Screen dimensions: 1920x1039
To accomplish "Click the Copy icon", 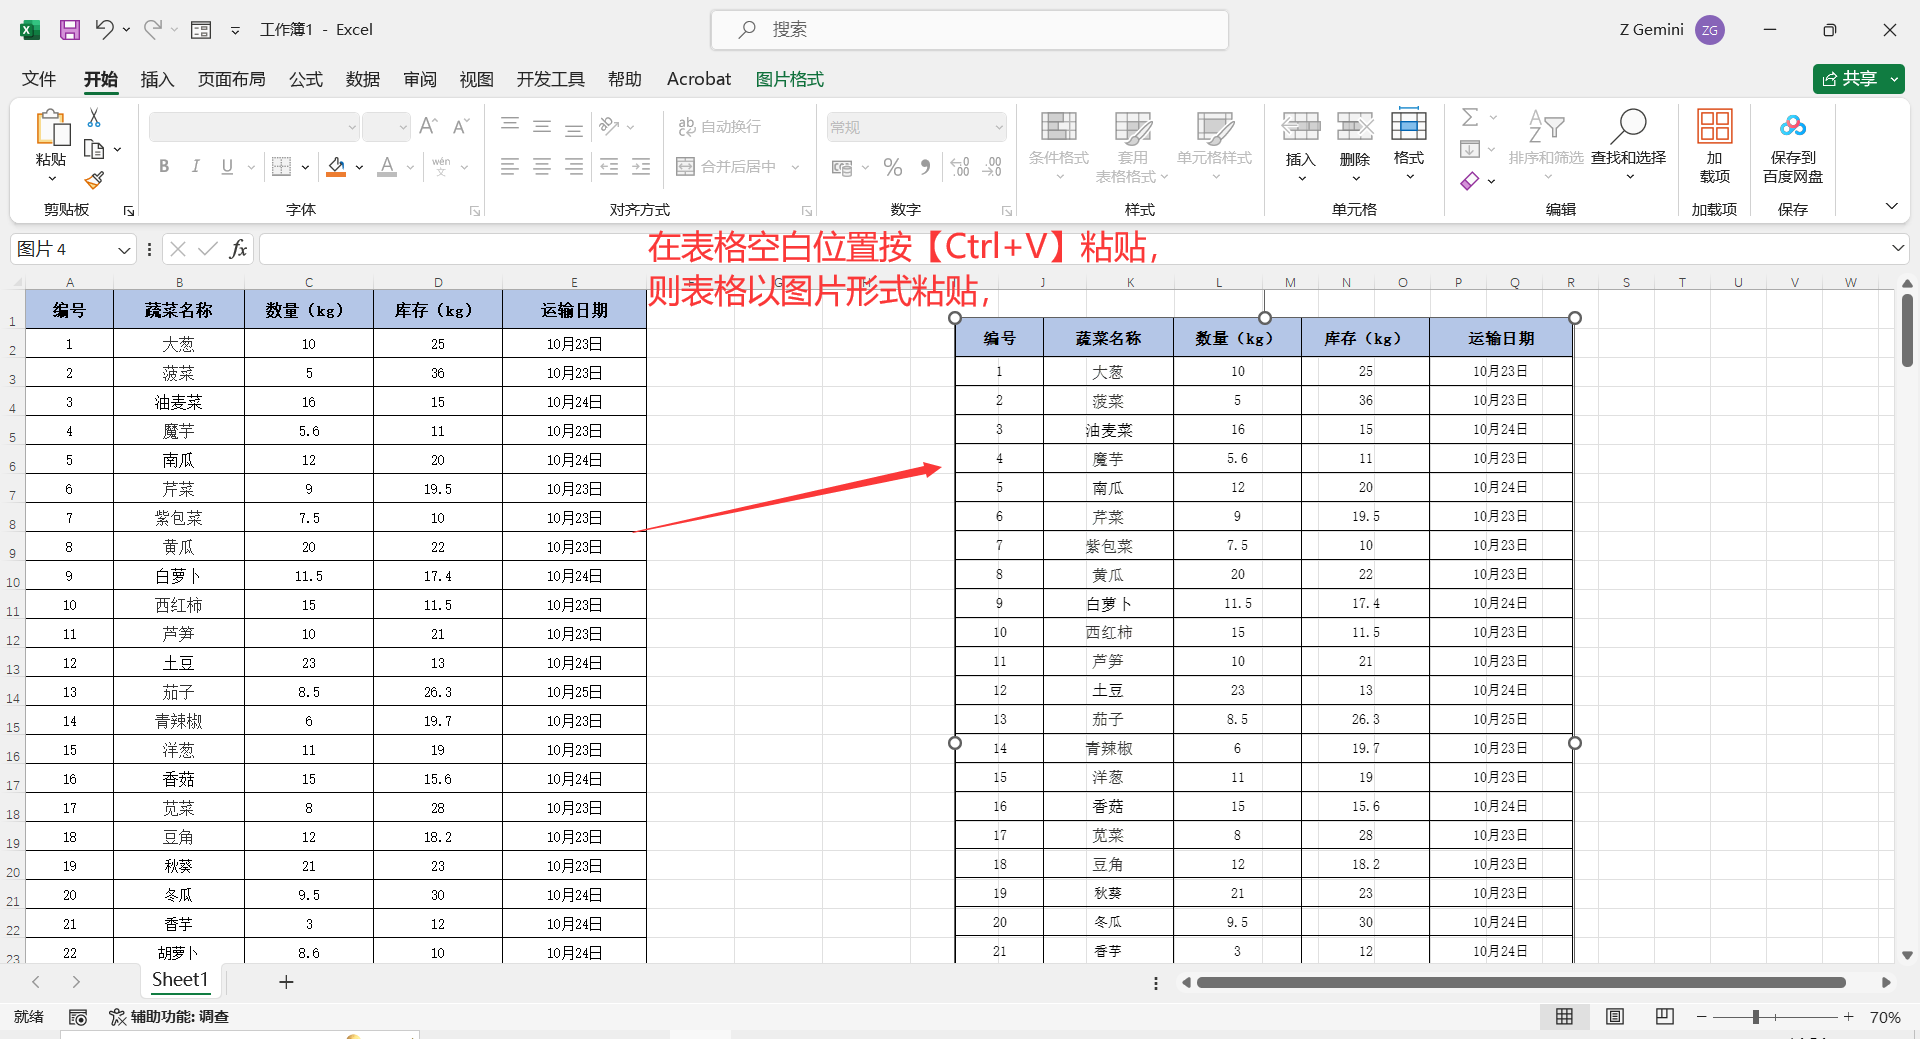I will pyautogui.click(x=95, y=149).
